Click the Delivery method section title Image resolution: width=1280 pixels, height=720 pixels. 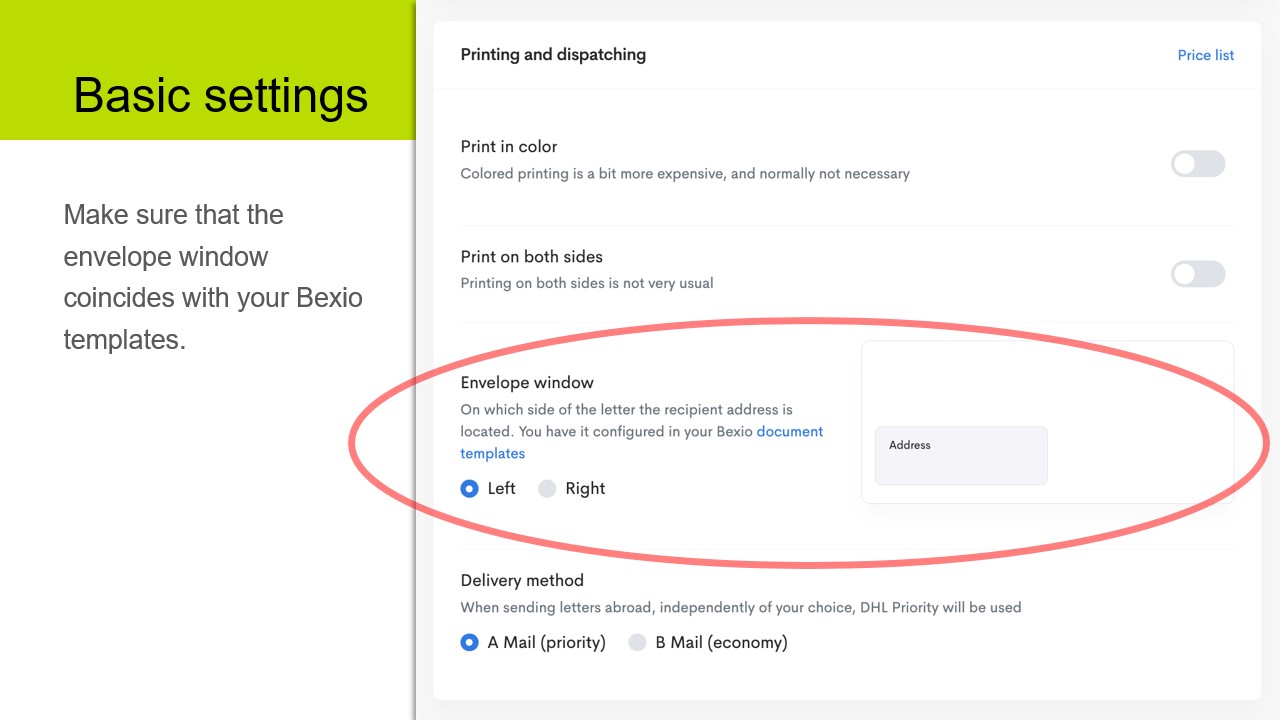pyautogui.click(x=521, y=580)
